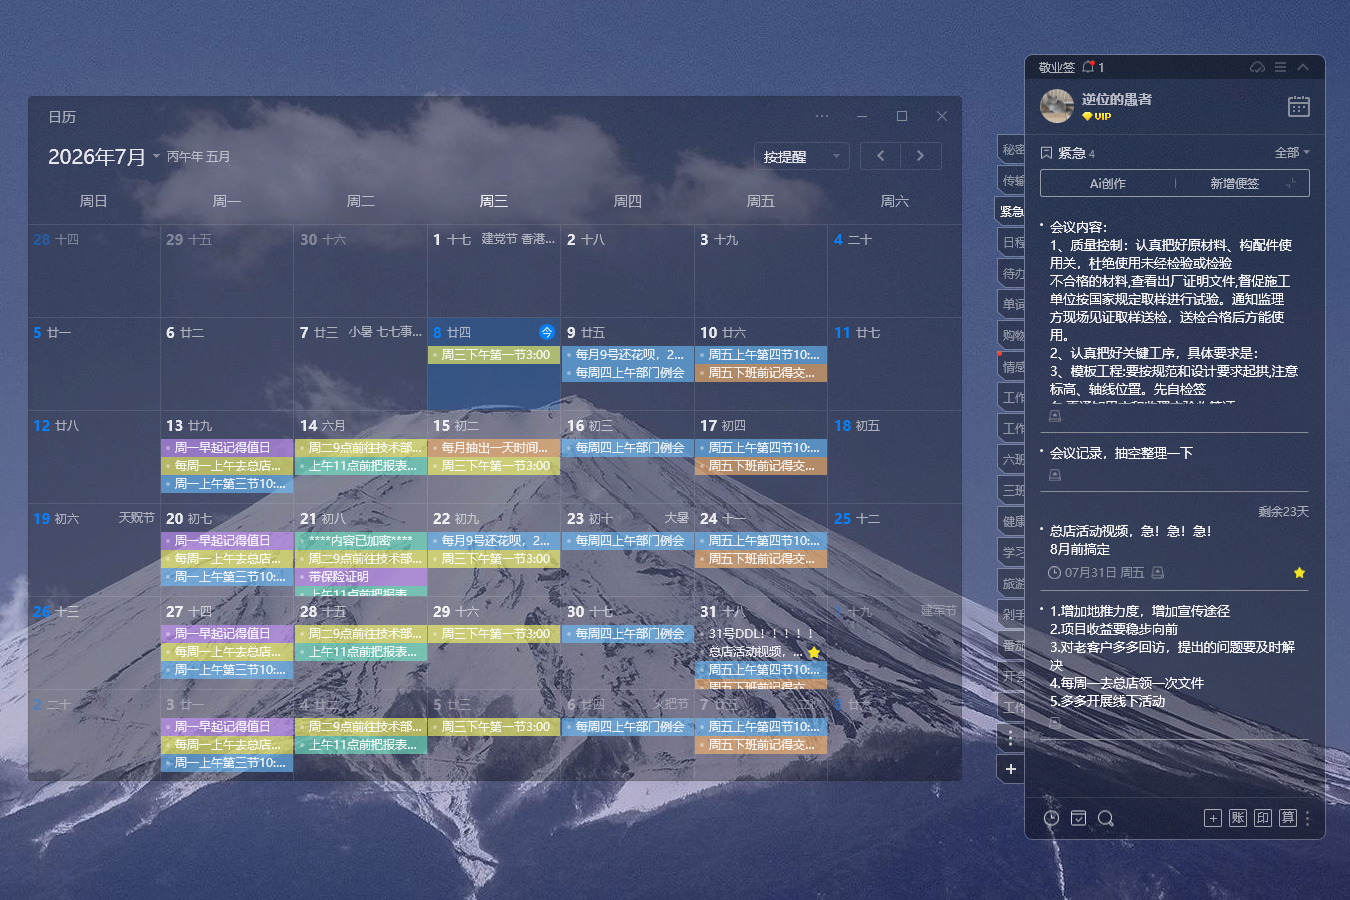Open the 按提醒 dropdown in calendar
This screenshot has width=1350, height=900.
802,156
